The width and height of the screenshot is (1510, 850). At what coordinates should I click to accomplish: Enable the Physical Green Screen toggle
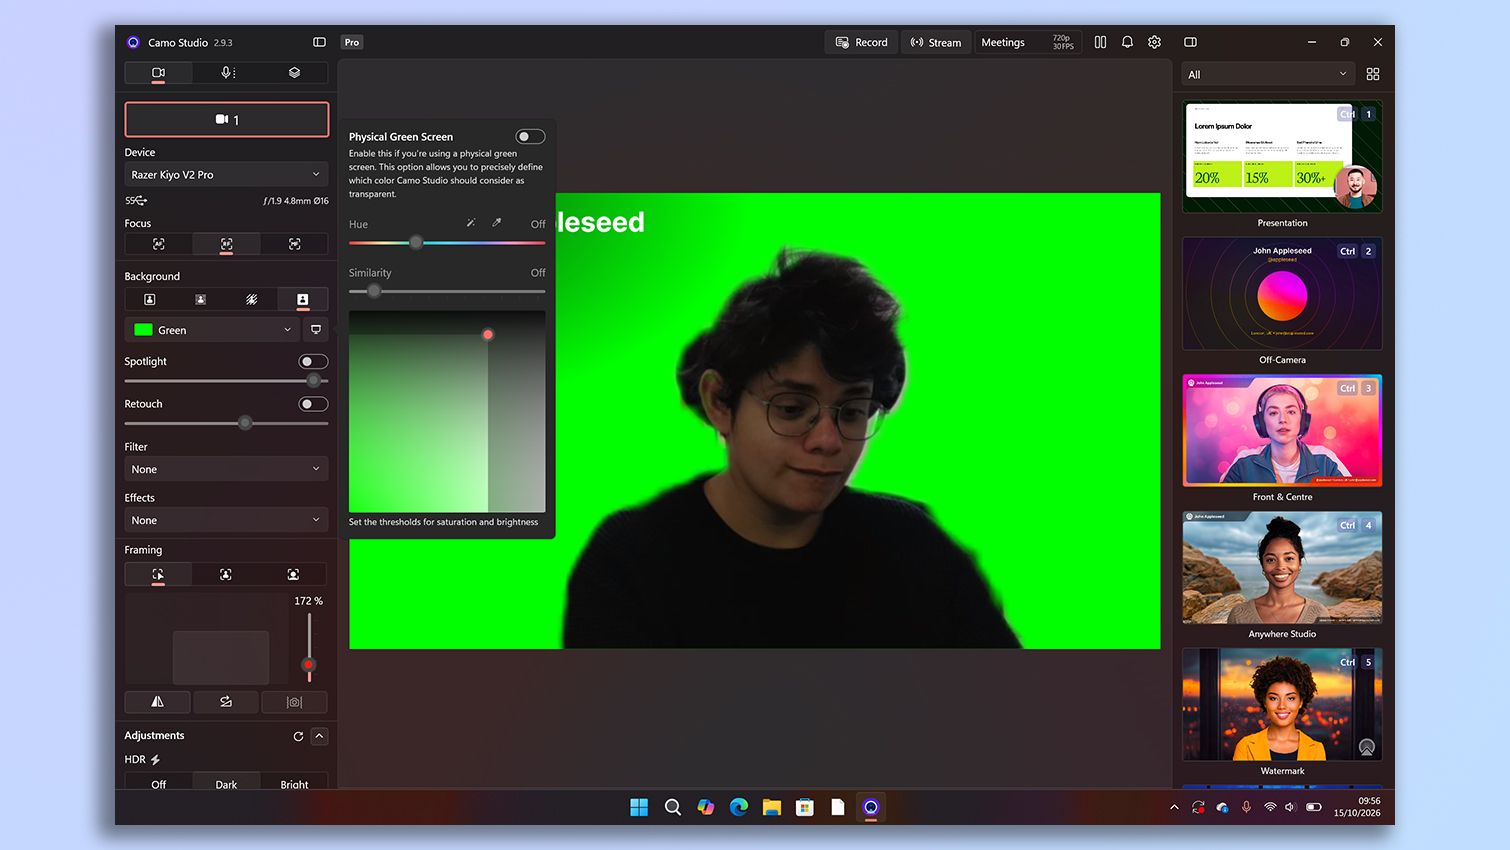pos(530,137)
